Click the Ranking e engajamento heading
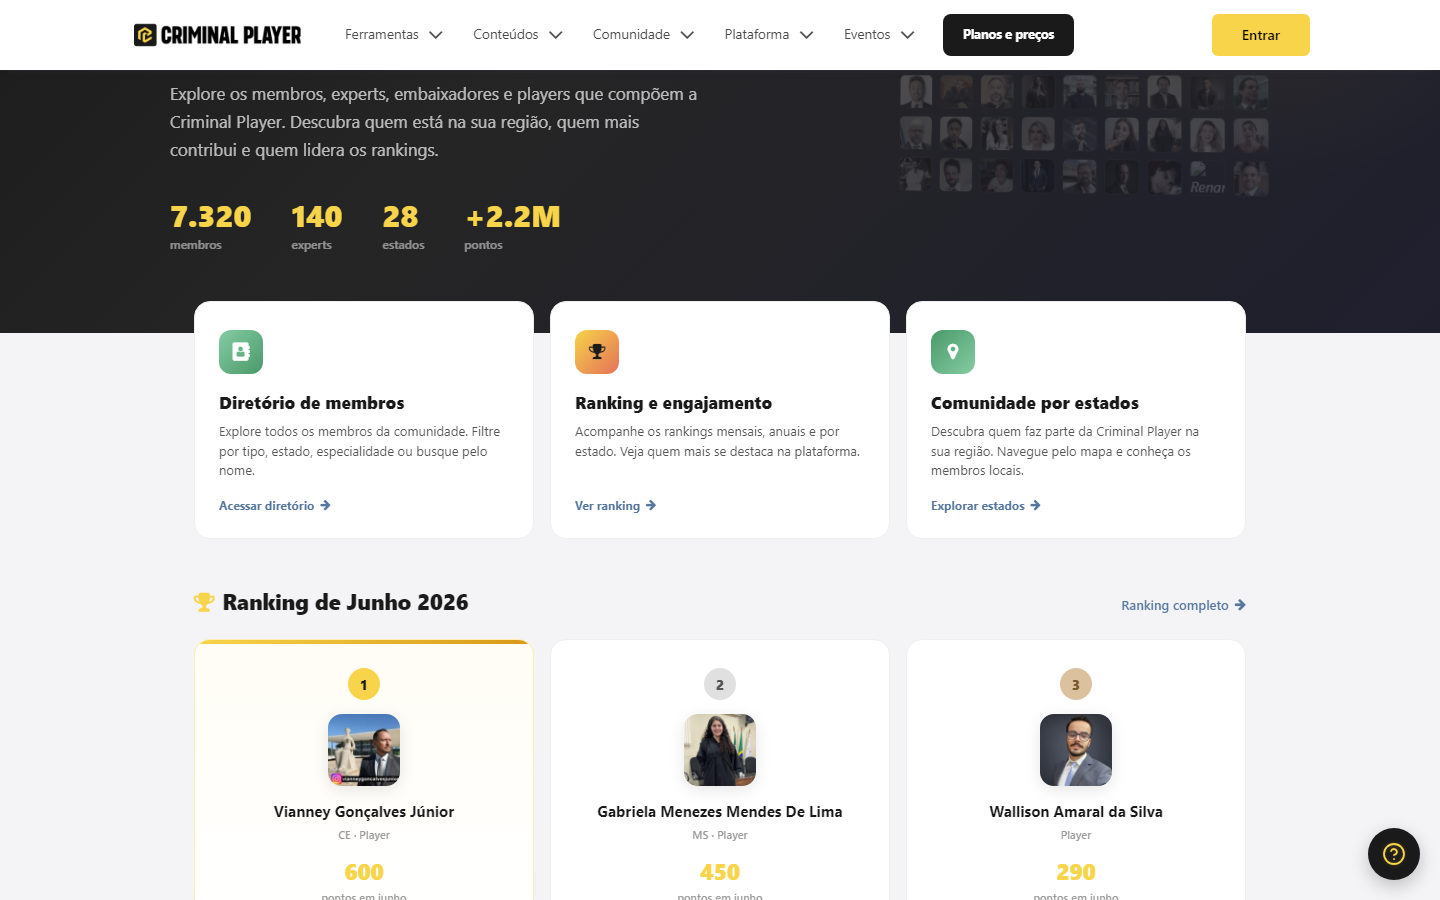The width and height of the screenshot is (1440, 900). click(x=673, y=403)
